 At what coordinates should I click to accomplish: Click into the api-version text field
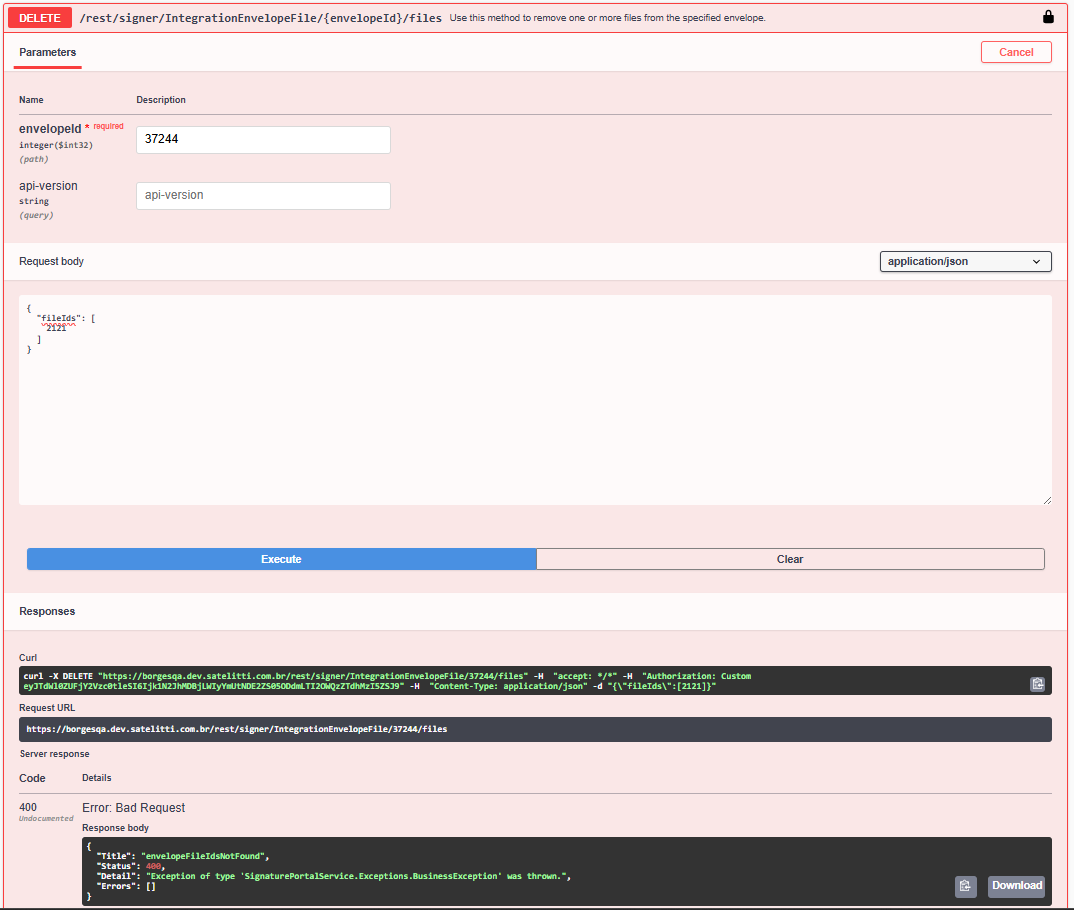263,196
